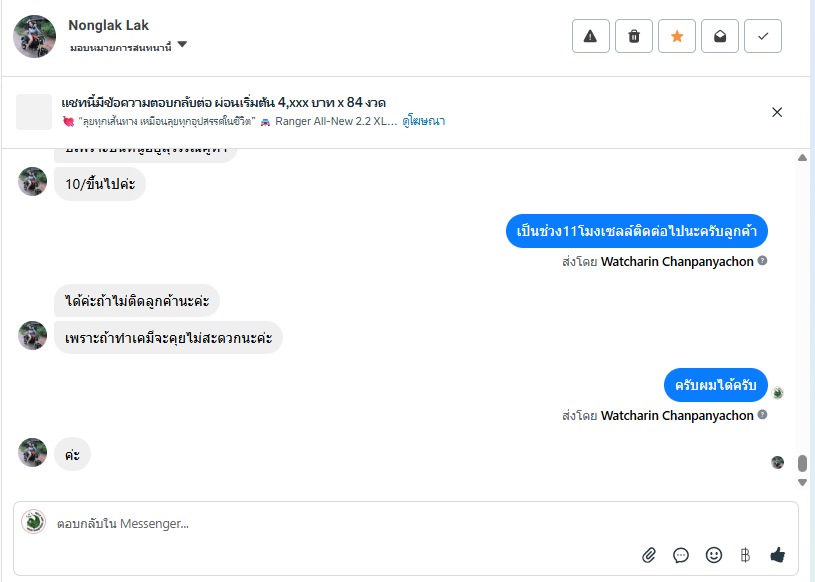Click info icon beside last Watcharin Chanpanyachon
Screen dimensions: 815x582
(x=763, y=416)
